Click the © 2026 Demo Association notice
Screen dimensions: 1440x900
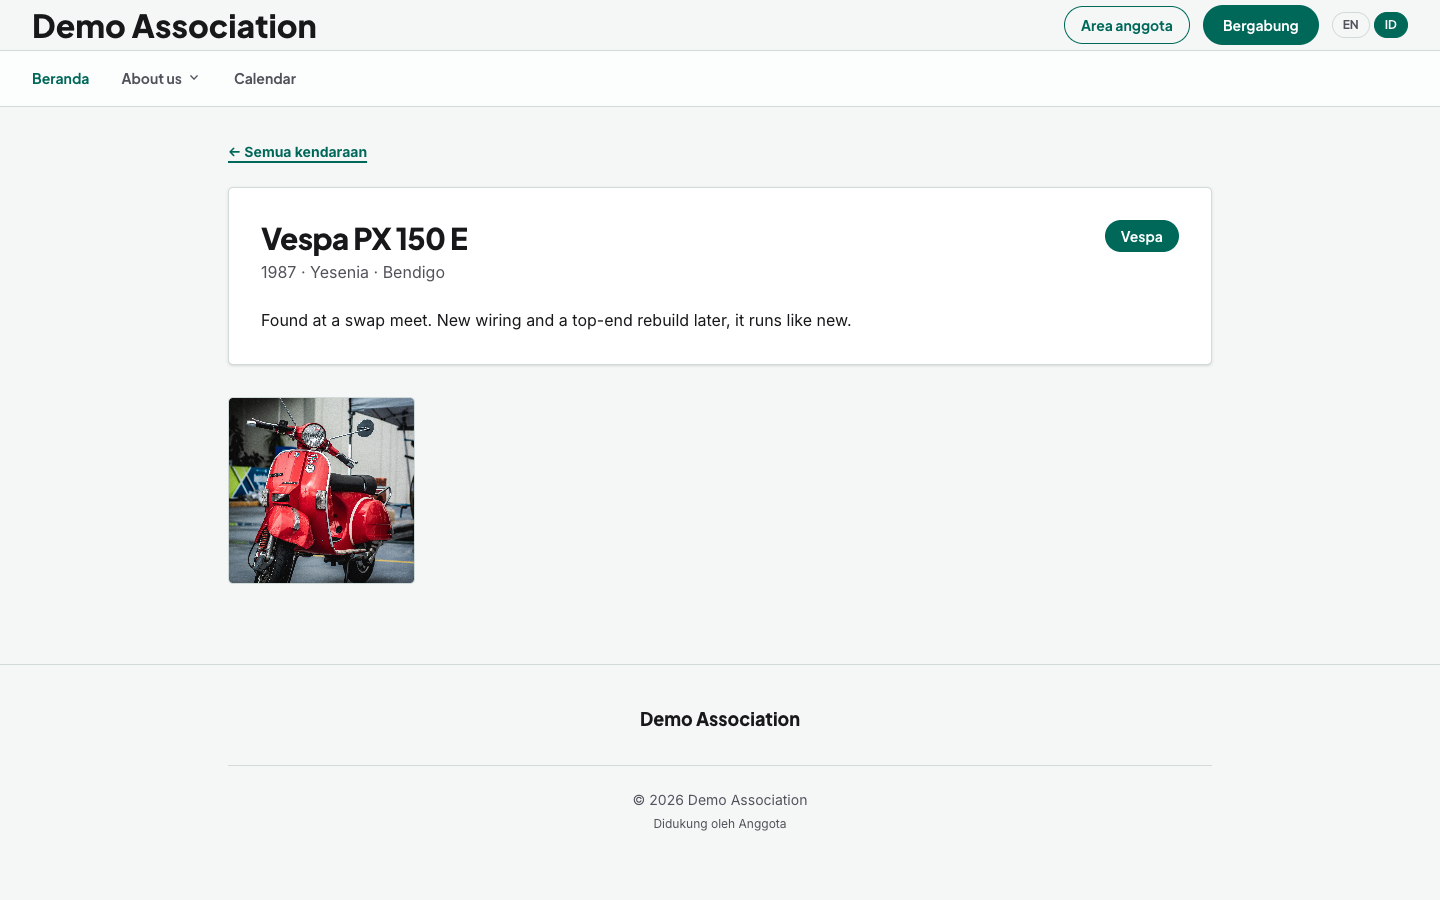click(x=720, y=800)
